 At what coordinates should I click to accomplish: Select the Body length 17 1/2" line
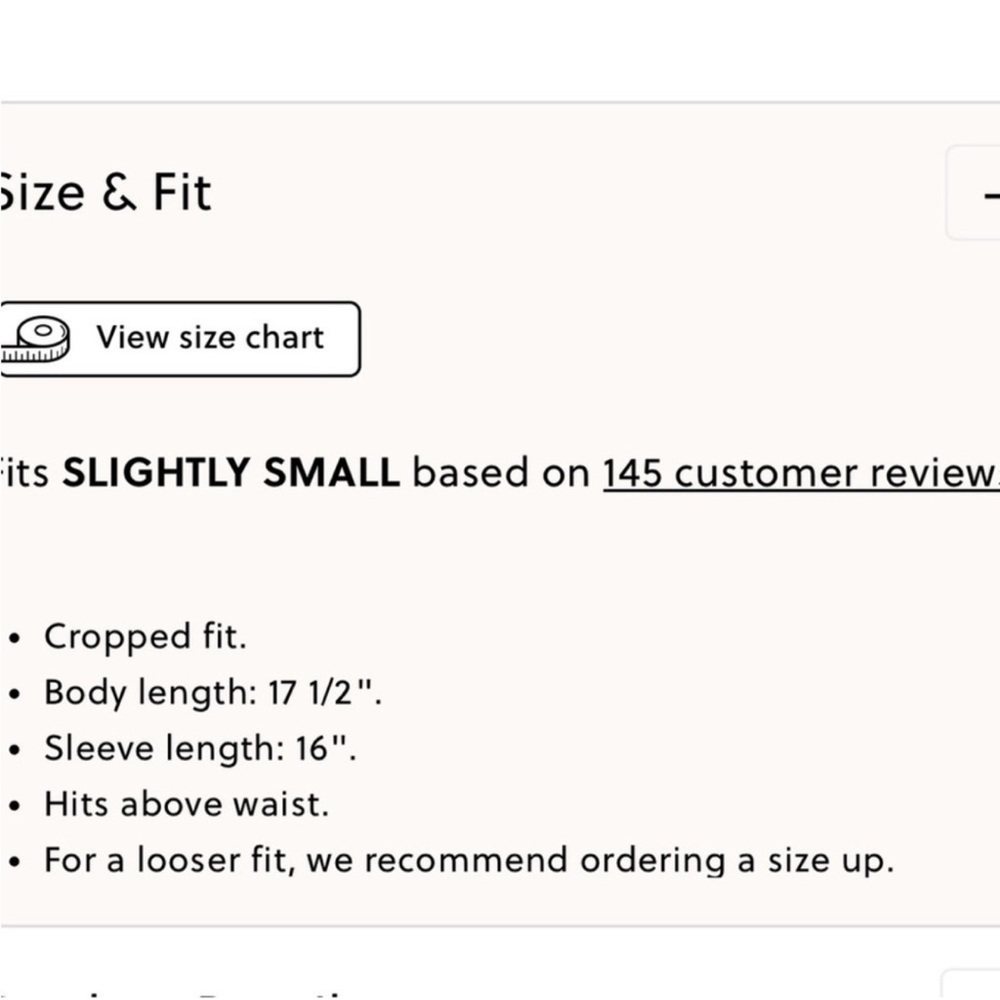(x=213, y=693)
